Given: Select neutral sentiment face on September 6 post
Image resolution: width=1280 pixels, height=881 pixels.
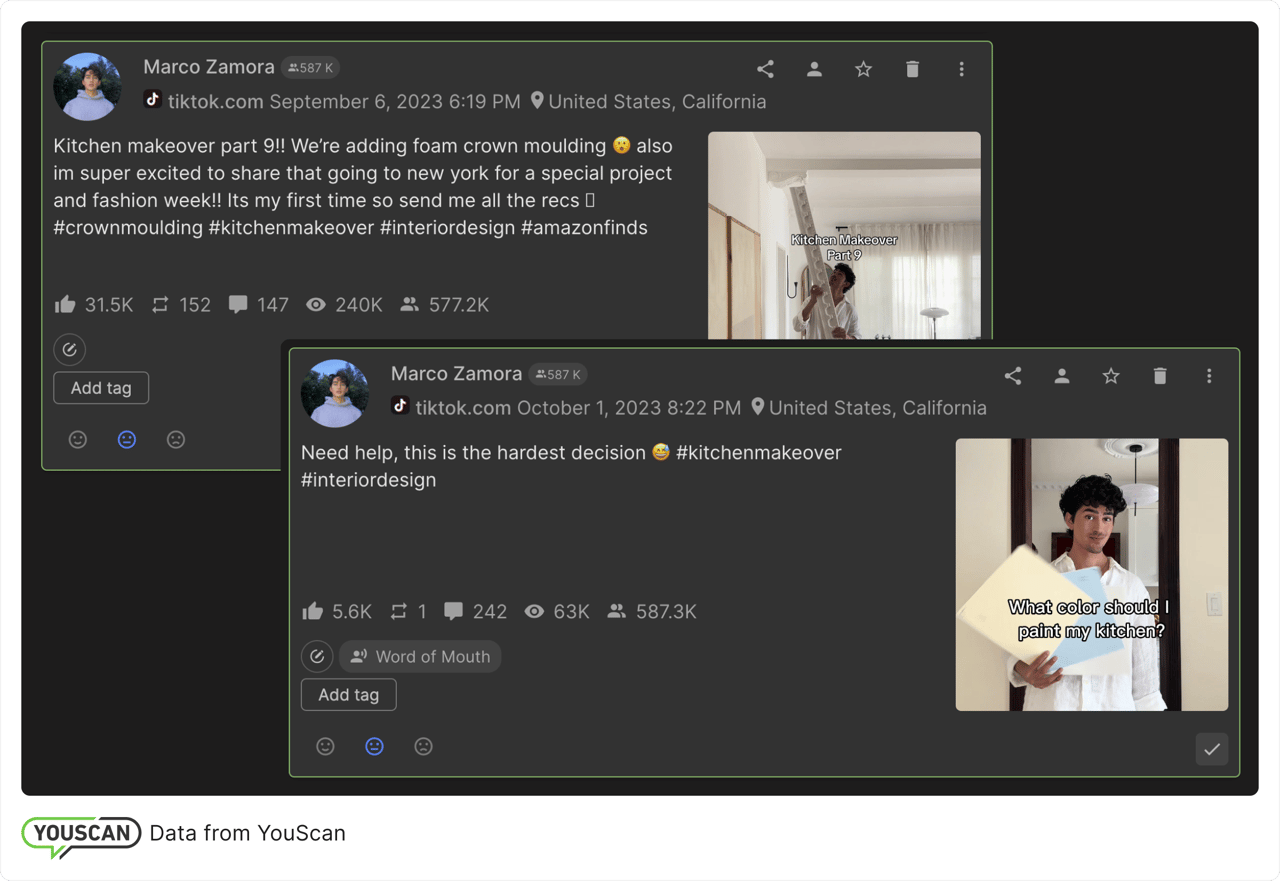Looking at the screenshot, I should pos(127,439).
